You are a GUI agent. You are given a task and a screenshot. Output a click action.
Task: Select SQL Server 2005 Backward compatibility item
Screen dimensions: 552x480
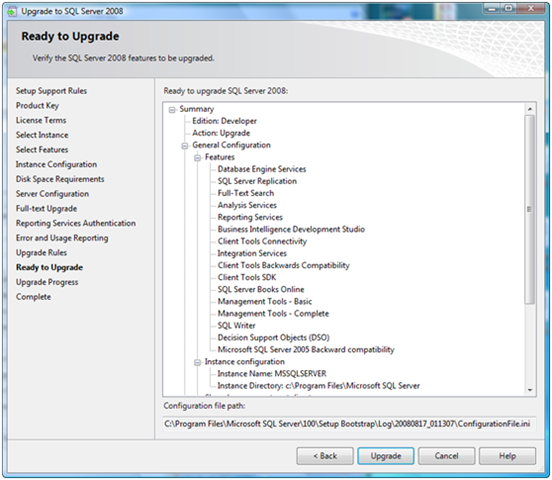pyautogui.click(x=306, y=350)
